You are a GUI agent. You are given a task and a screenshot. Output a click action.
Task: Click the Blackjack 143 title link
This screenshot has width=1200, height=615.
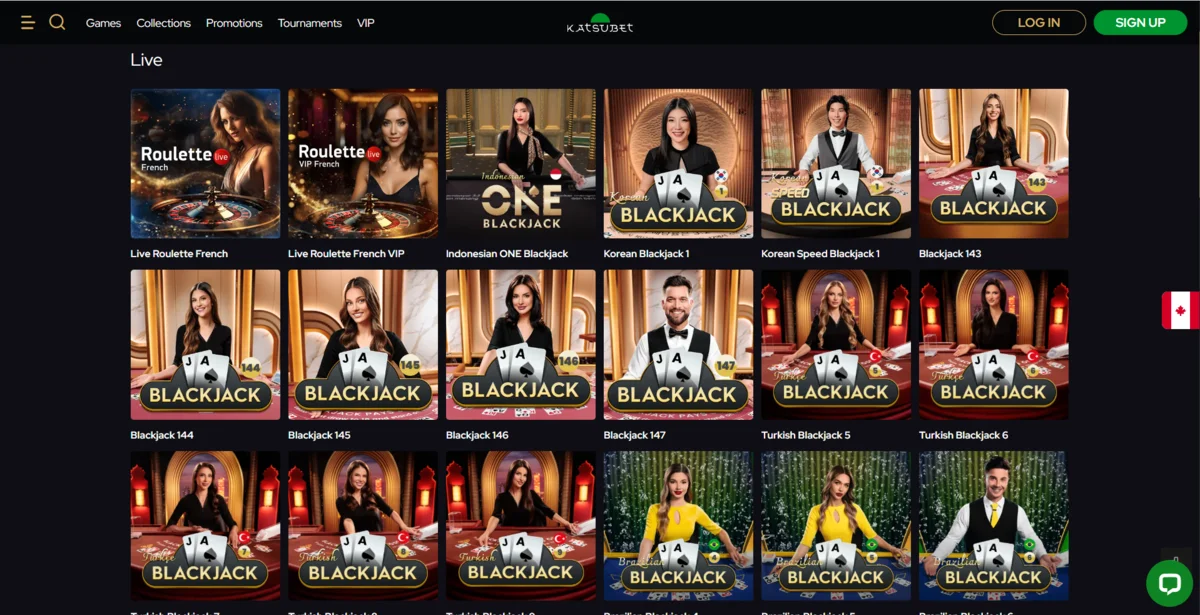coord(950,254)
